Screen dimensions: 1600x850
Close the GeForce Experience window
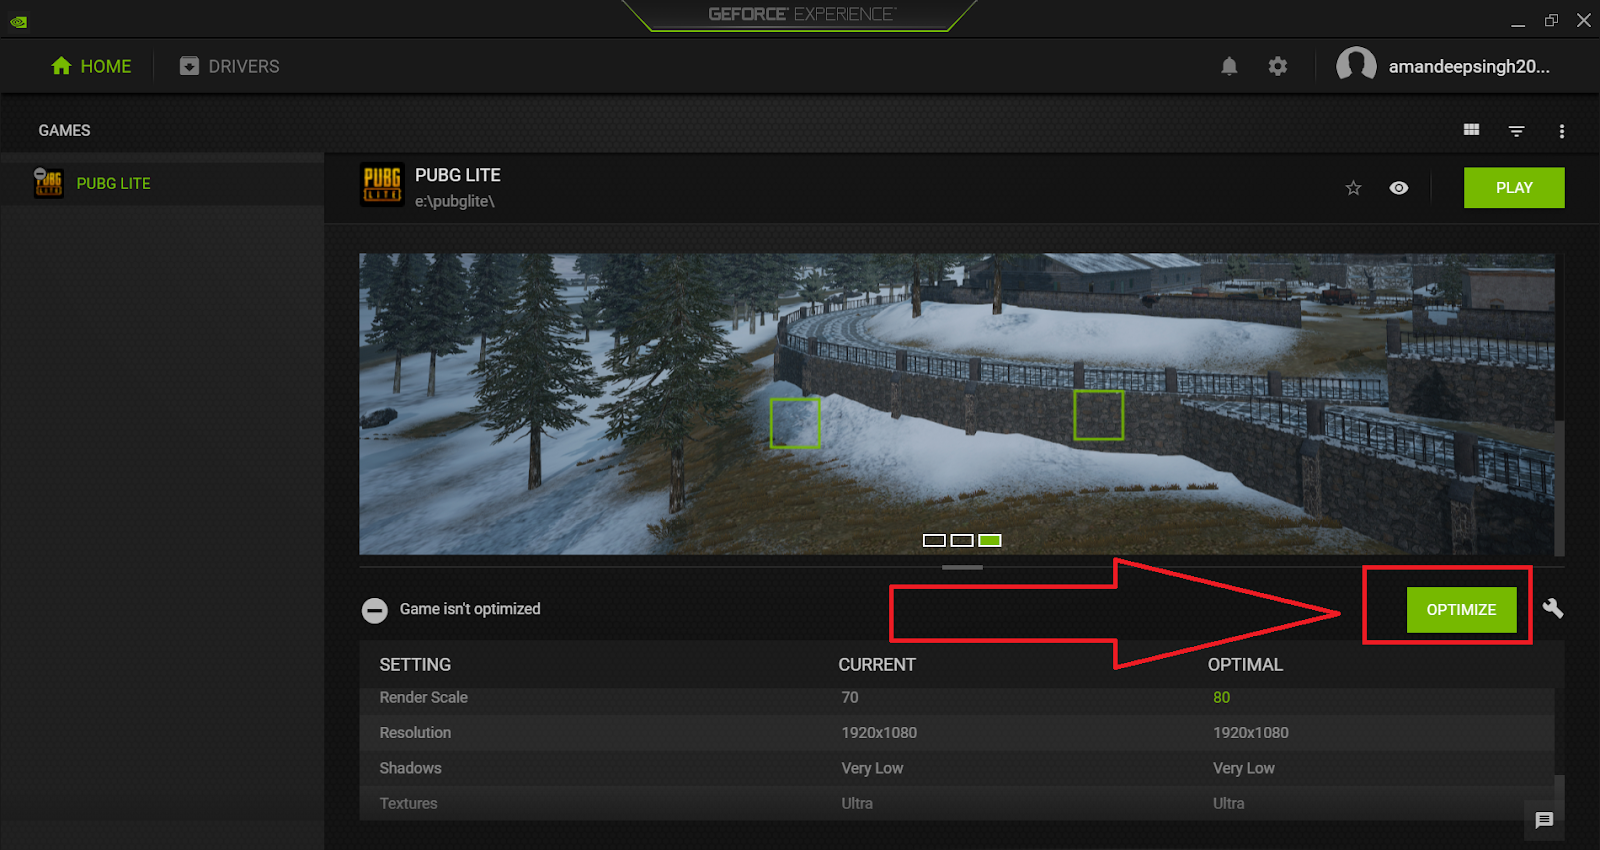click(x=1584, y=20)
